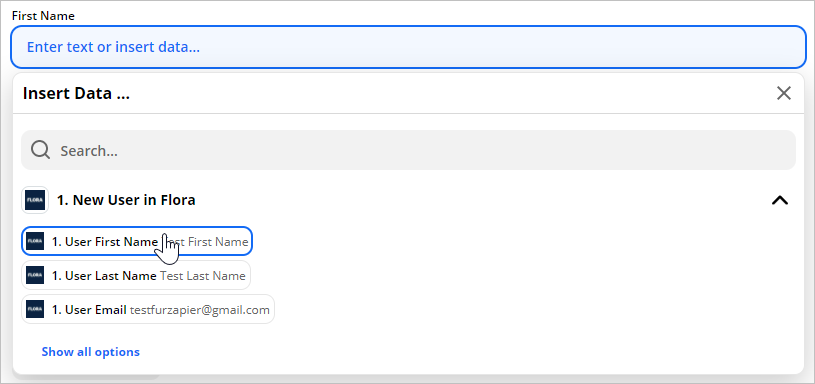Insert the User First Name data pill
This screenshot has height=384, width=815.
tap(137, 241)
